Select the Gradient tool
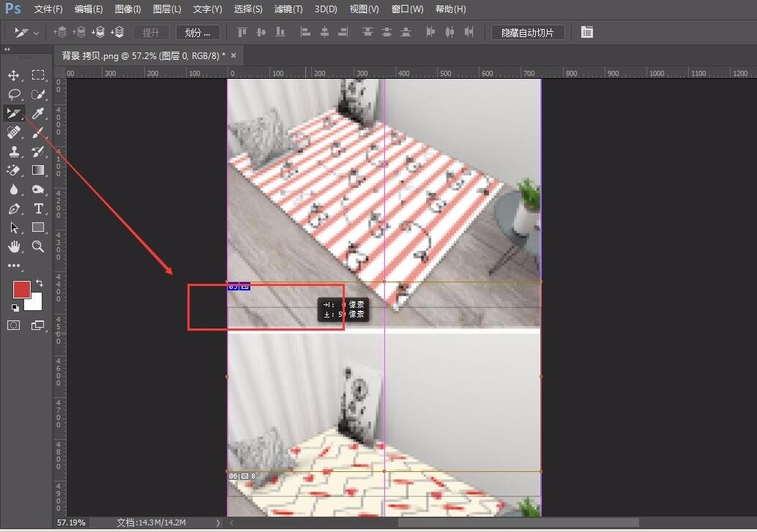Image resolution: width=757 pixels, height=532 pixels. pos(38,170)
